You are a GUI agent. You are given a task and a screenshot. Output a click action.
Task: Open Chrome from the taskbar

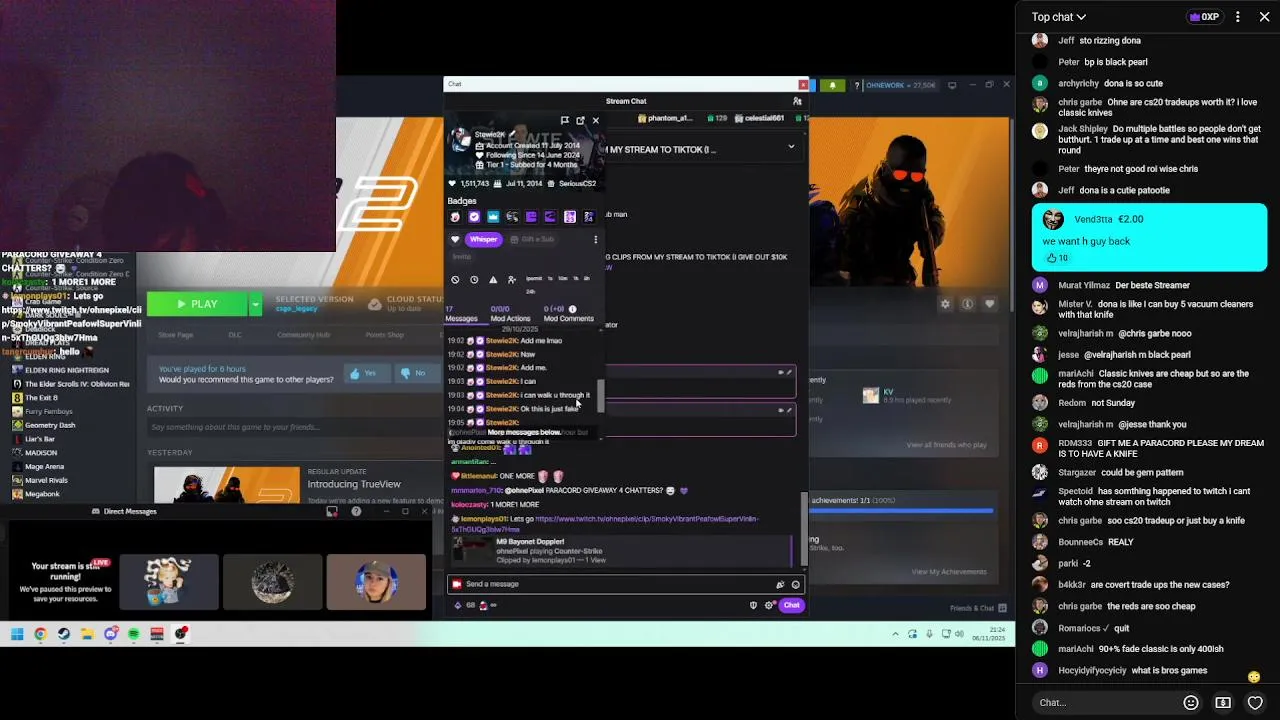click(x=40, y=634)
